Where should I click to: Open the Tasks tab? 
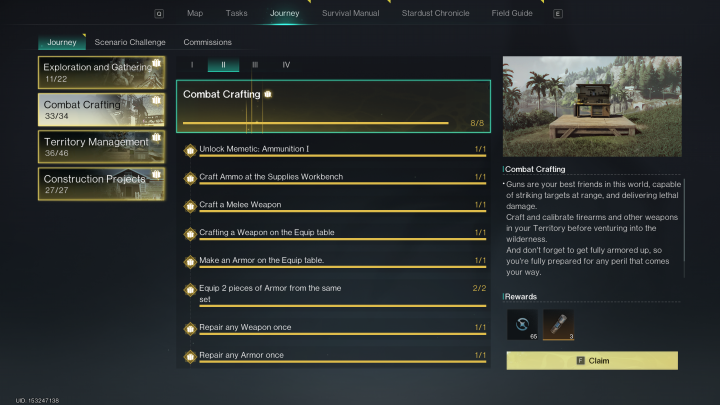(x=236, y=13)
